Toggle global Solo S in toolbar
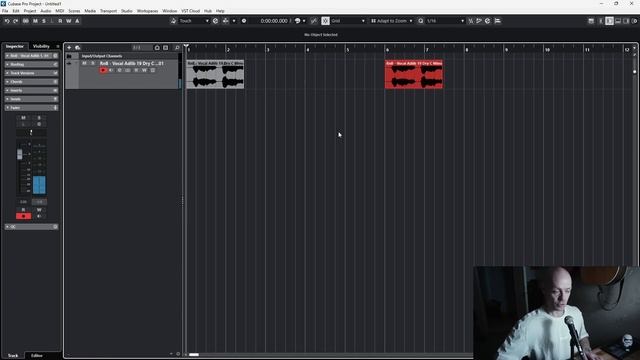Viewport: 640px width, 360px height. click(x=44, y=21)
